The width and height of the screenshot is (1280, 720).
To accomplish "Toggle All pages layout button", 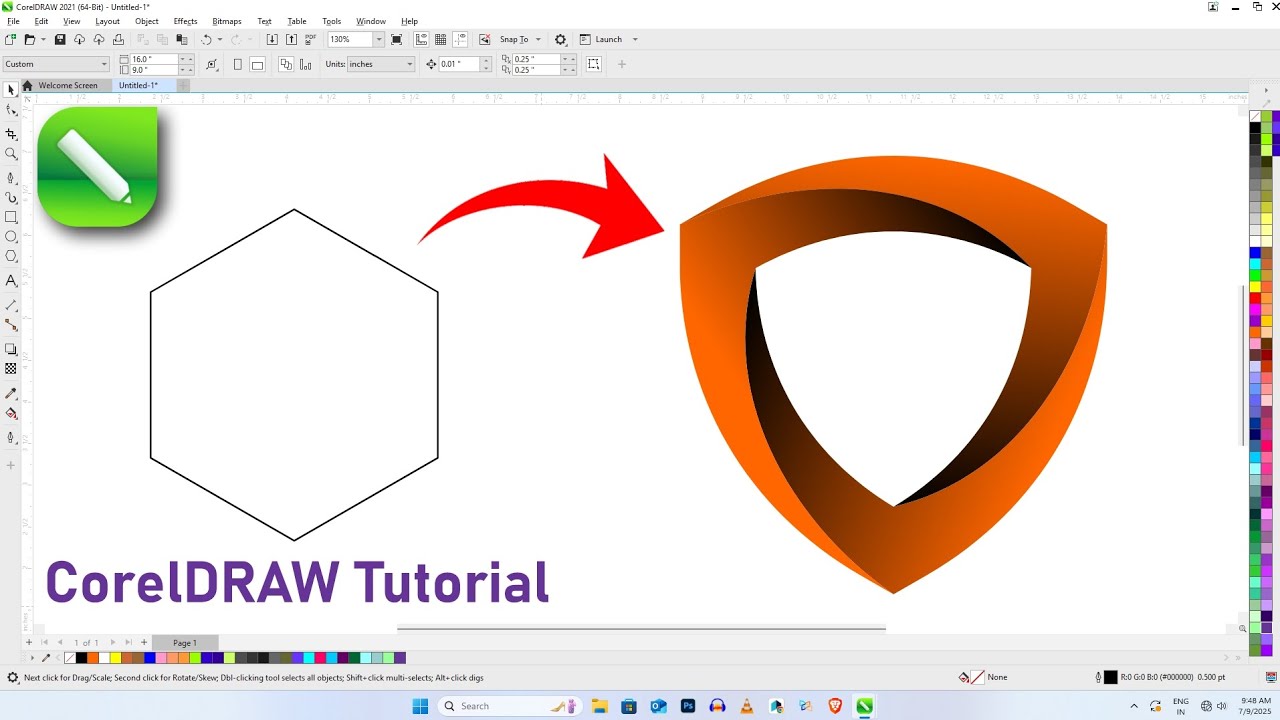I will tap(286, 64).
